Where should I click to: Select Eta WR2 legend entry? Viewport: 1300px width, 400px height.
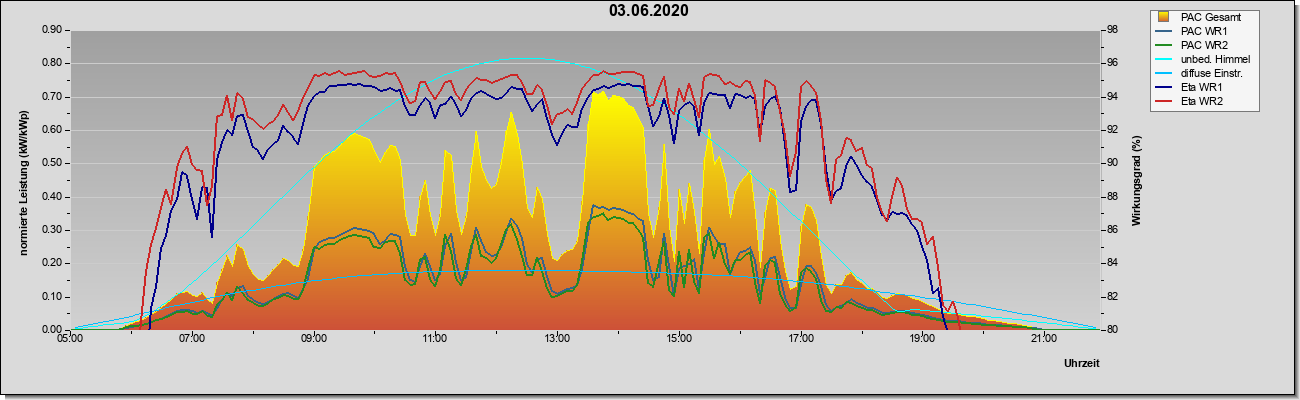coord(1202,101)
